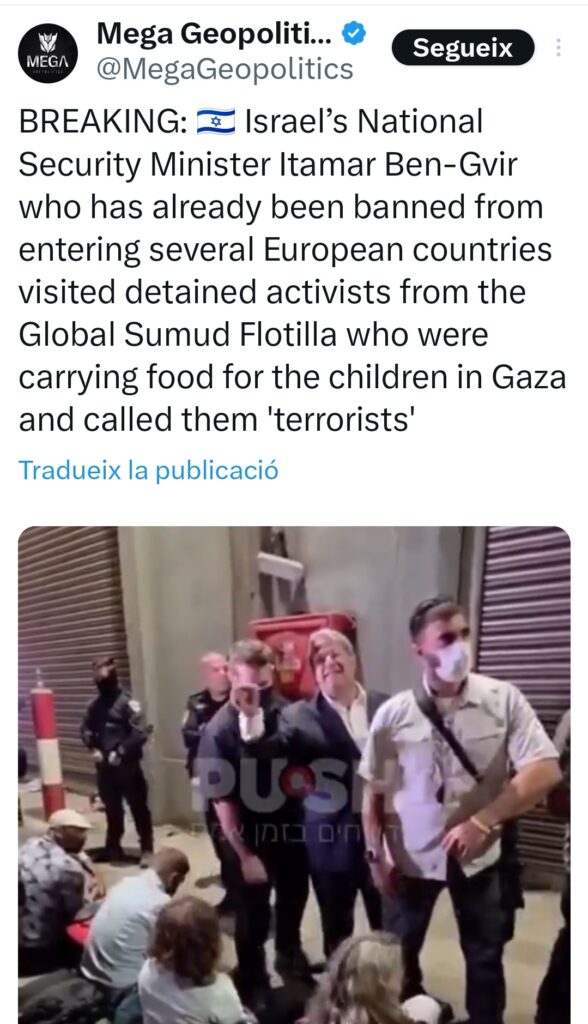The image size is (588, 1024).
Task: Open the MEGA profile avatar
Action: point(48,53)
